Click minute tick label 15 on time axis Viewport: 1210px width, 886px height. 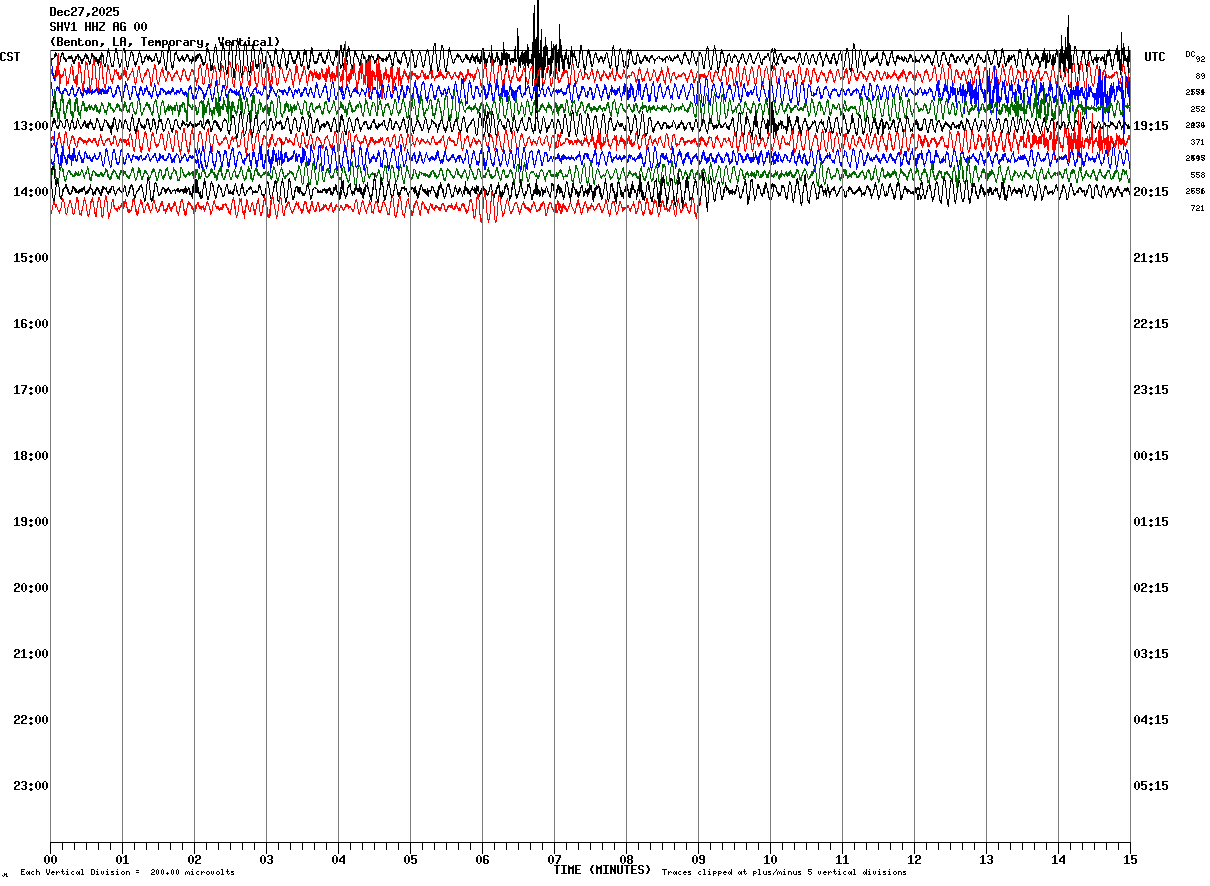click(1130, 860)
